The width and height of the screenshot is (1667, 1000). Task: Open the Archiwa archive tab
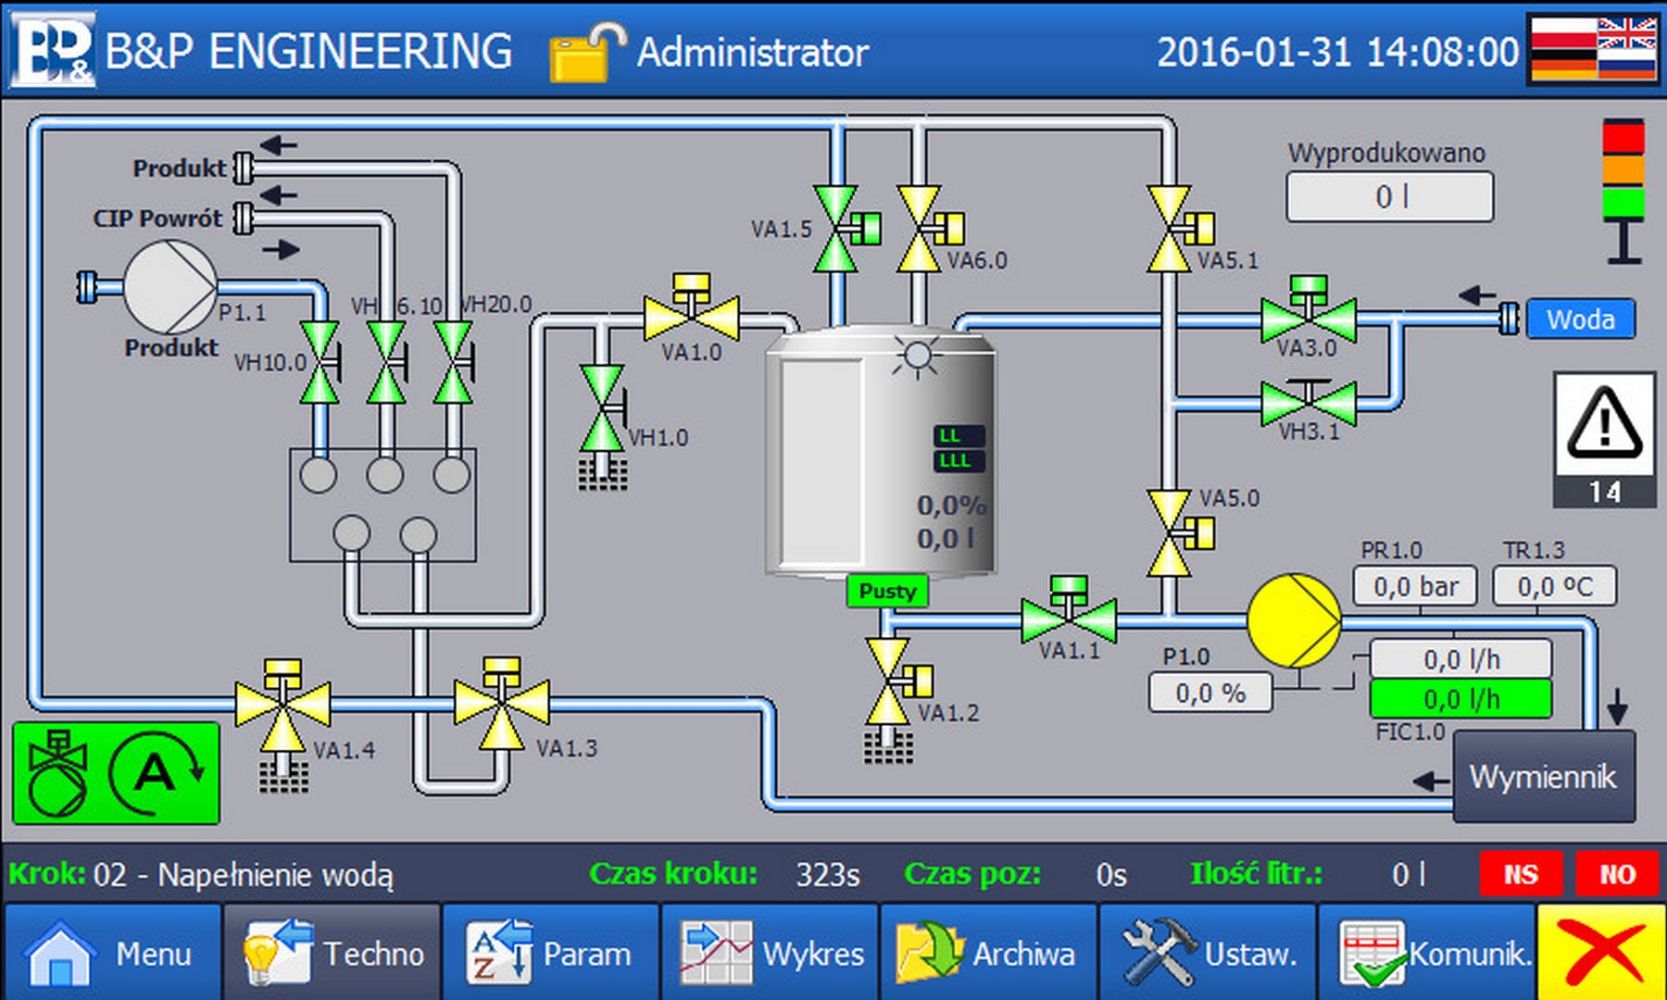(988, 953)
